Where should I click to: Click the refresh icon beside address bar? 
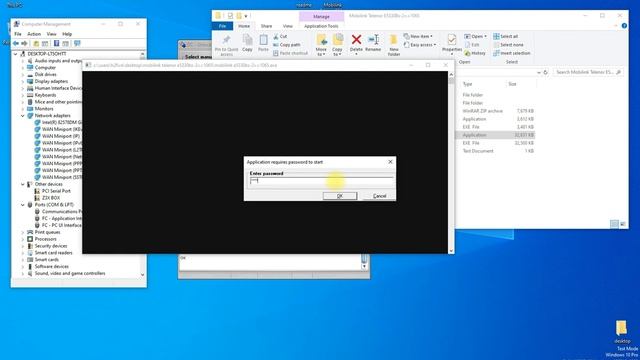pos(546,72)
